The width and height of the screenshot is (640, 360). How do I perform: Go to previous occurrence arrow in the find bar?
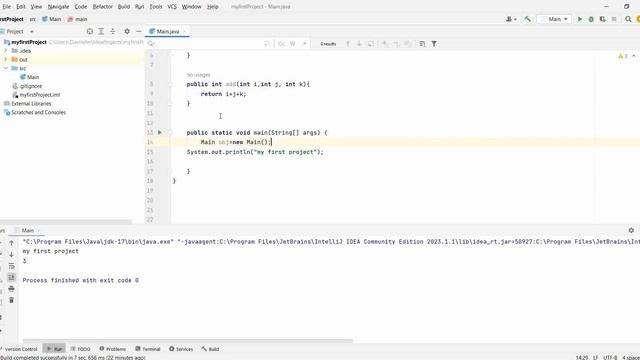point(348,44)
